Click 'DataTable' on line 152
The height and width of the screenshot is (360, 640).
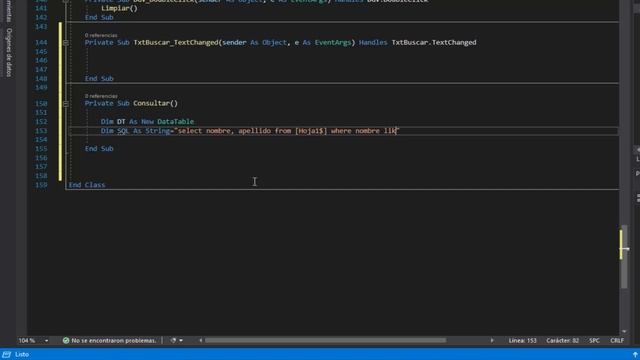pos(176,122)
